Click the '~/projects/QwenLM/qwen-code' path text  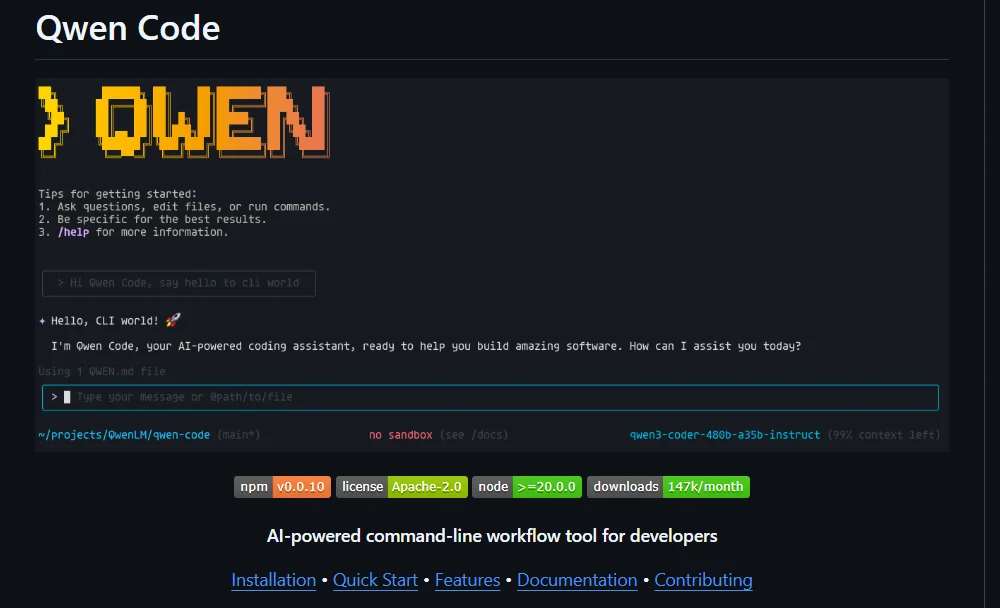[124, 435]
